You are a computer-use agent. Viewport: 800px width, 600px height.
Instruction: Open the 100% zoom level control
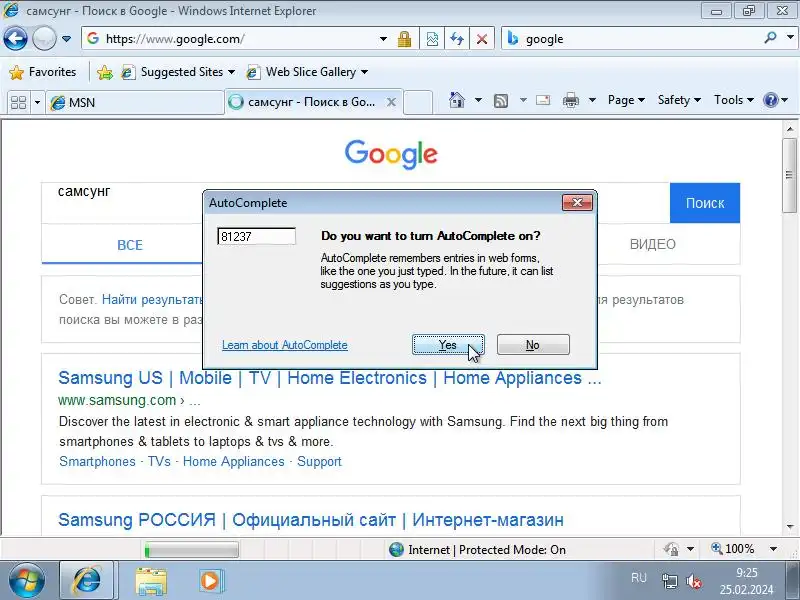click(744, 549)
